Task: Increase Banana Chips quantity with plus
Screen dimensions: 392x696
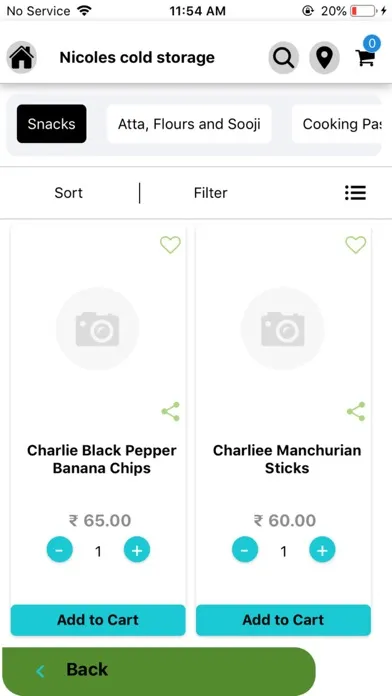Action: point(137,550)
